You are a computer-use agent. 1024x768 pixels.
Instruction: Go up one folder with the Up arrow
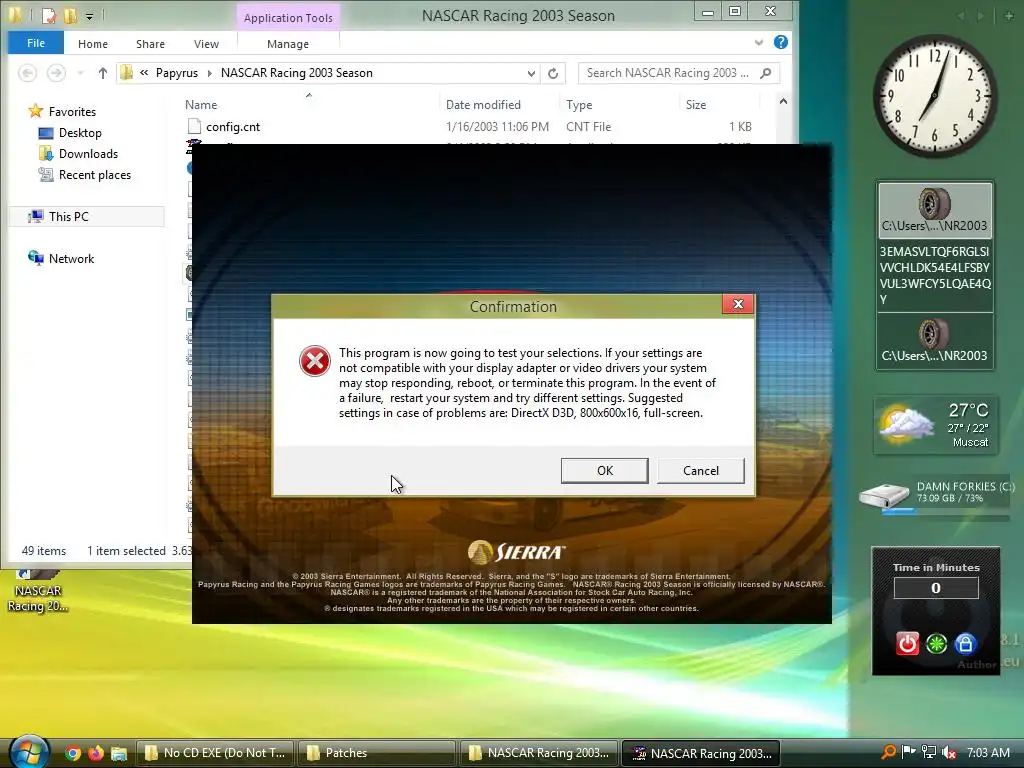(103, 73)
